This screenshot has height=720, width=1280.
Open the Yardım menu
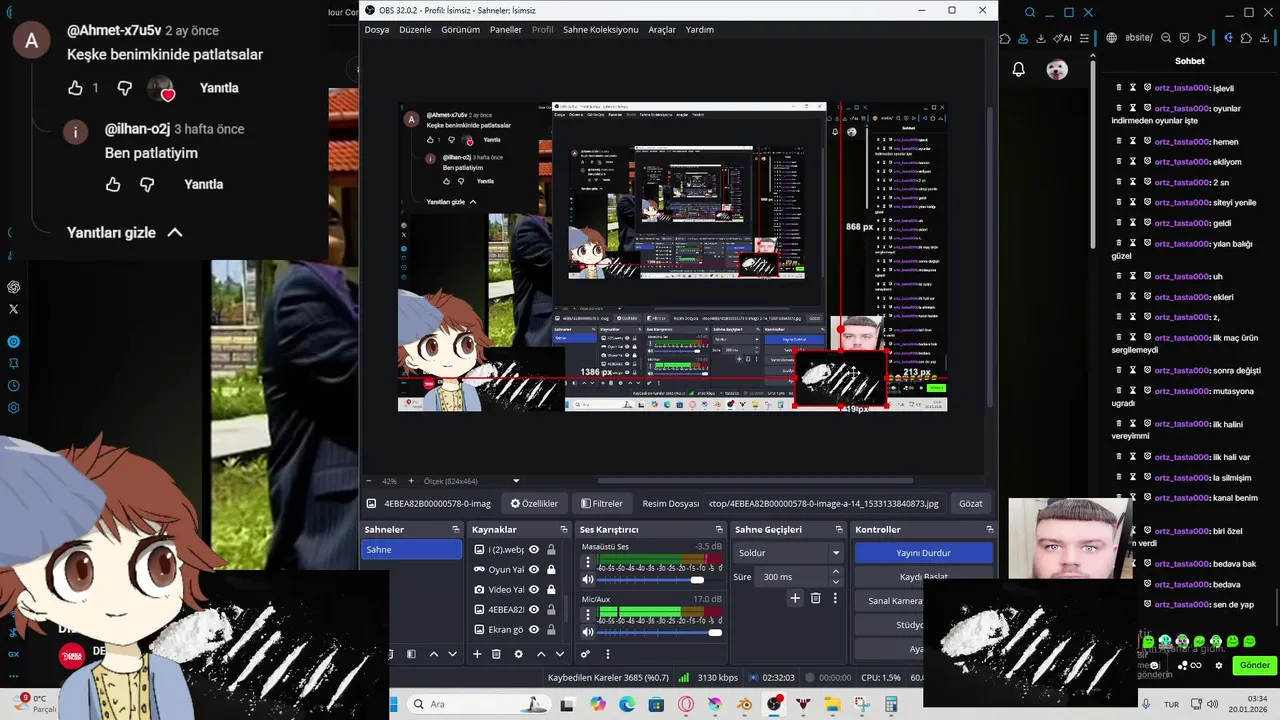tap(700, 30)
